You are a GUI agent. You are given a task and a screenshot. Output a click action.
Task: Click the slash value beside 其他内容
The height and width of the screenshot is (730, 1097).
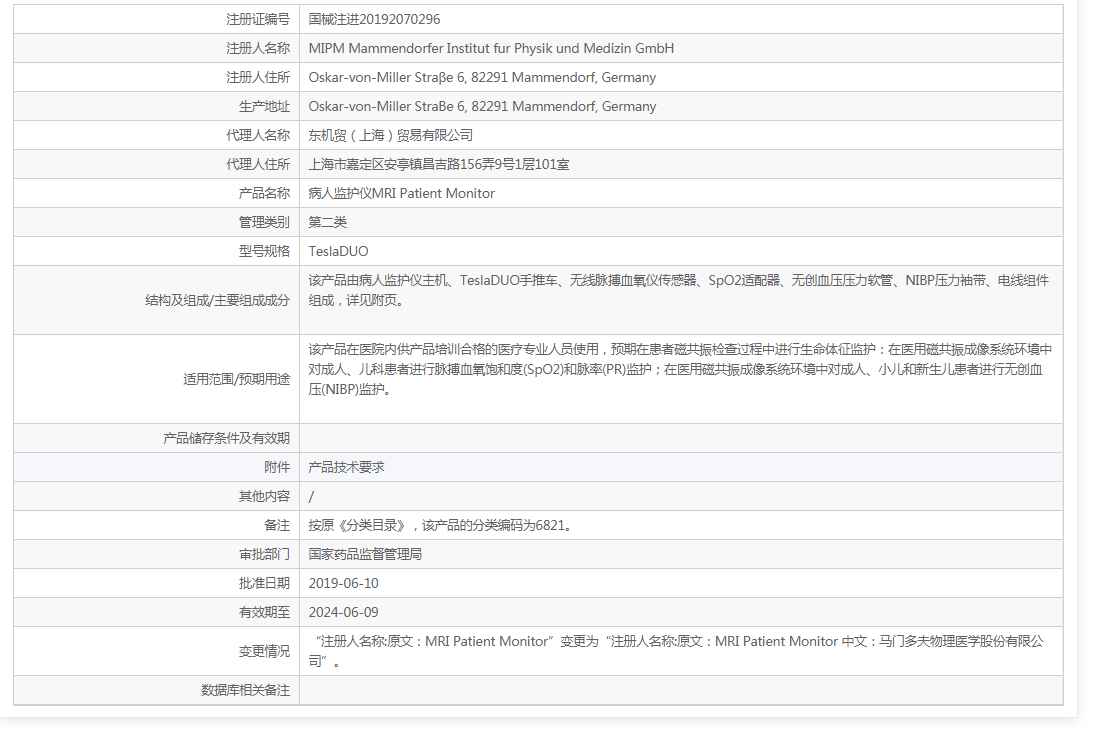click(311, 496)
